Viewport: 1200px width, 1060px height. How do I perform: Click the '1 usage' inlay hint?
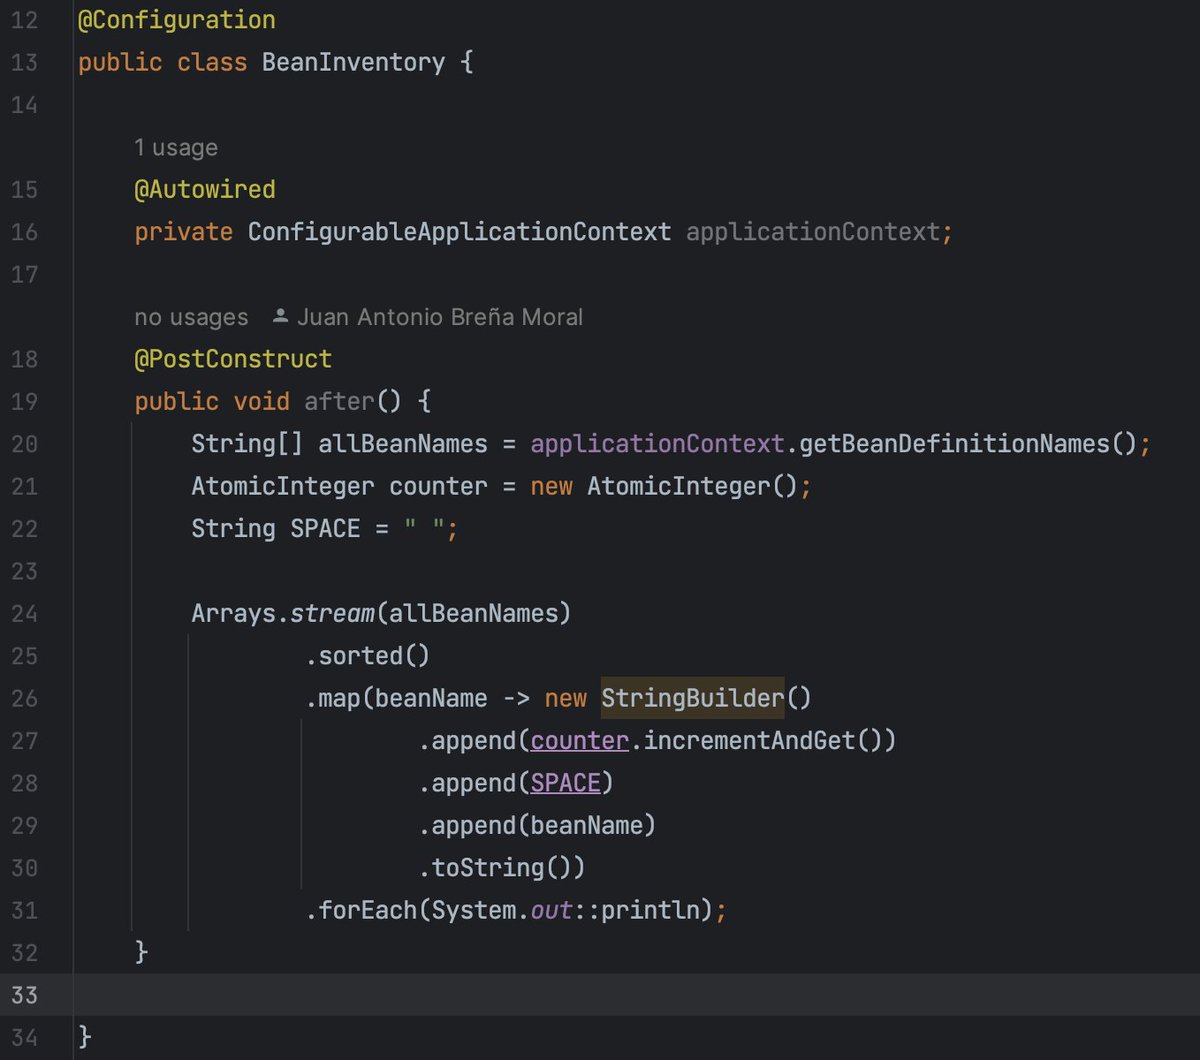coord(176,148)
